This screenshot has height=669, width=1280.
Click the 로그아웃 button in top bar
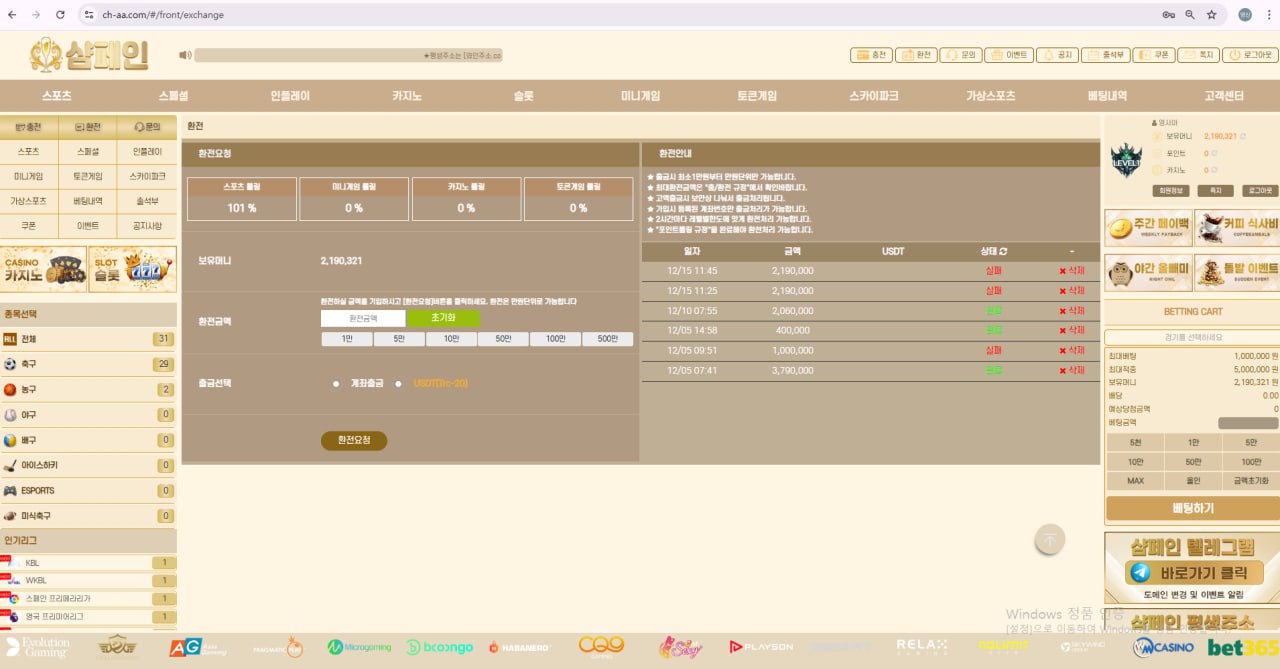pos(1248,55)
